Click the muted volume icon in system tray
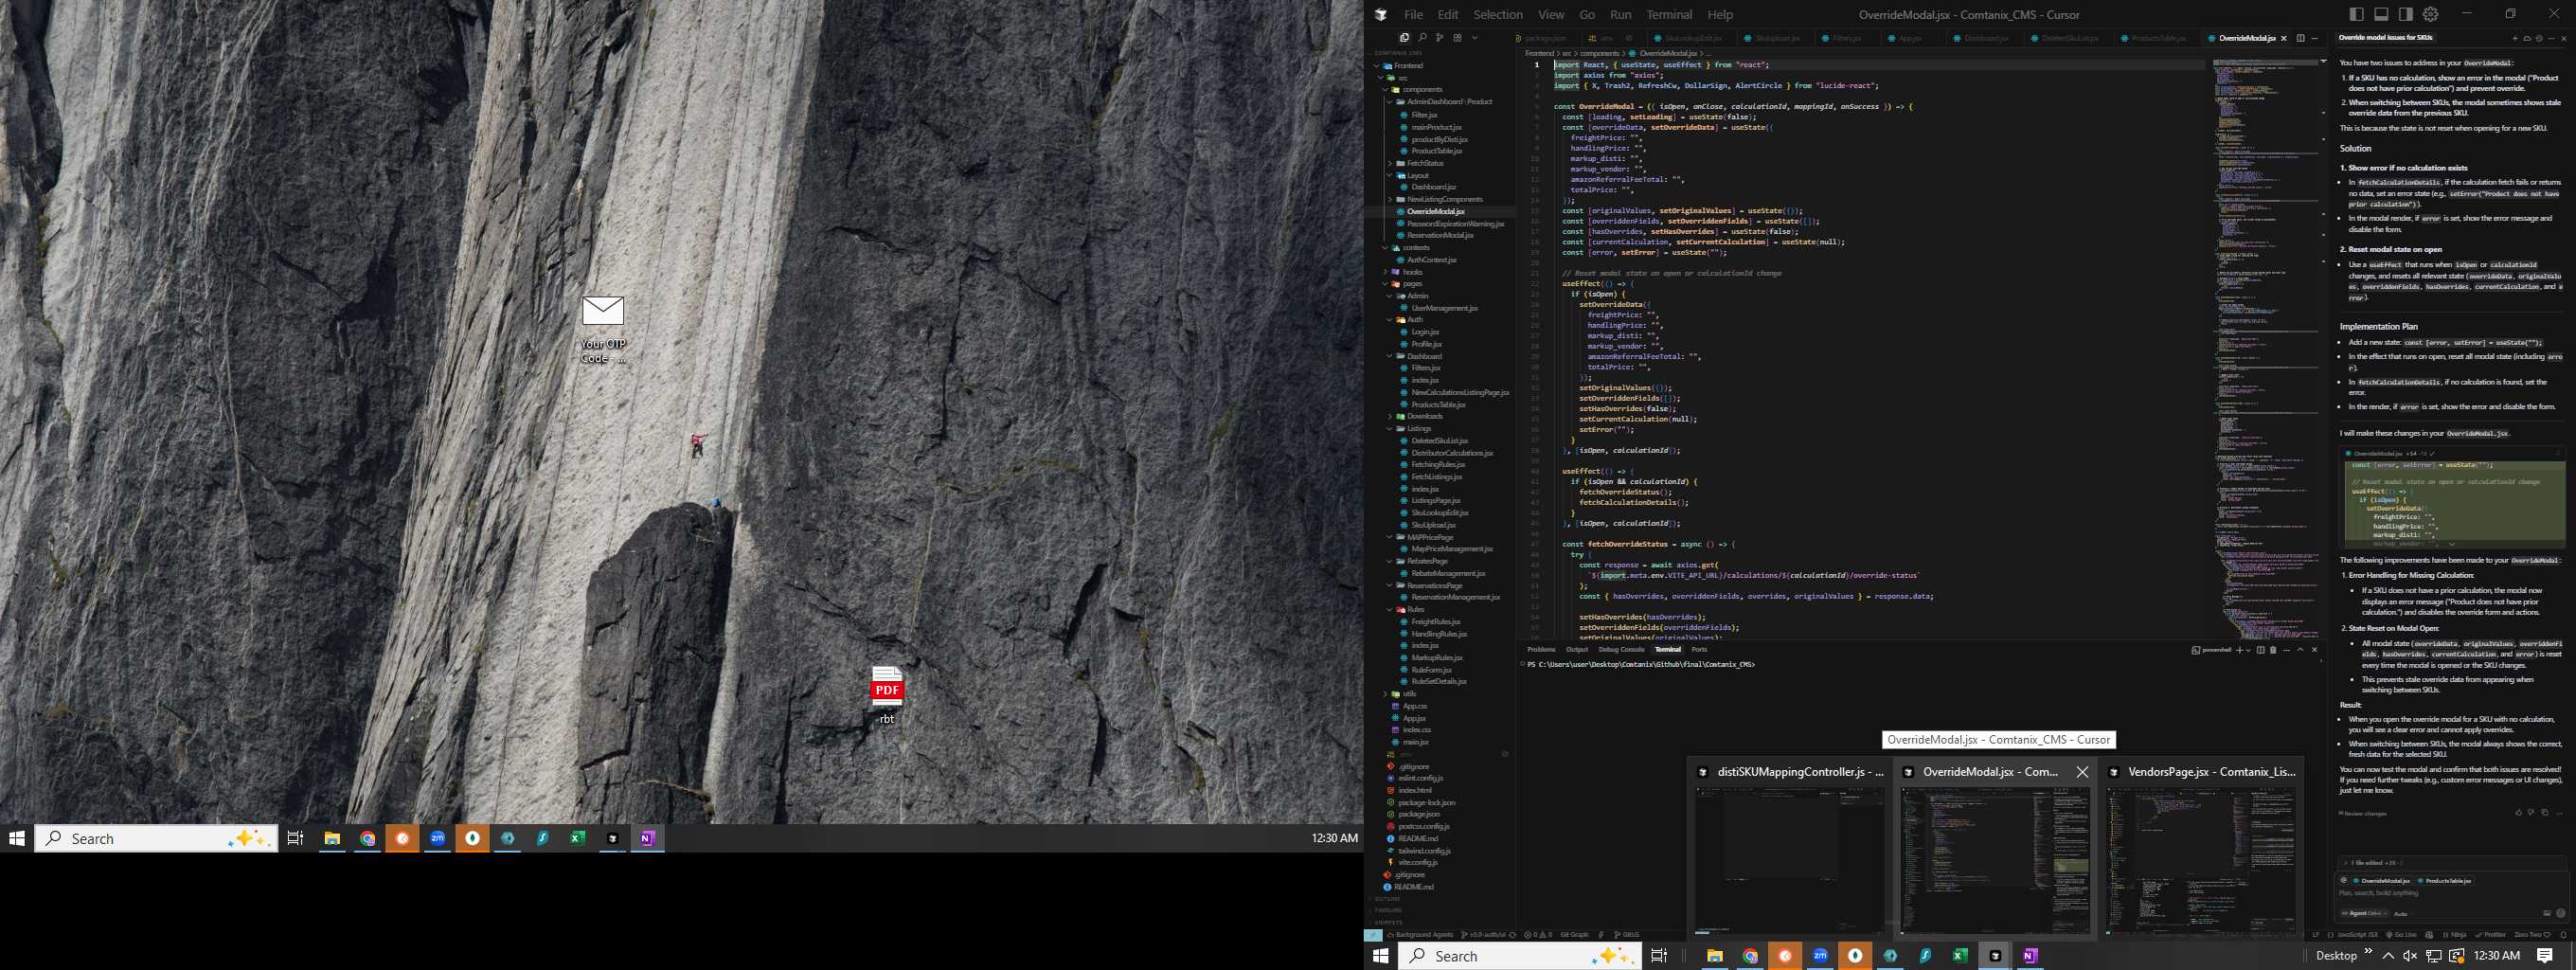 (2410, 956)
